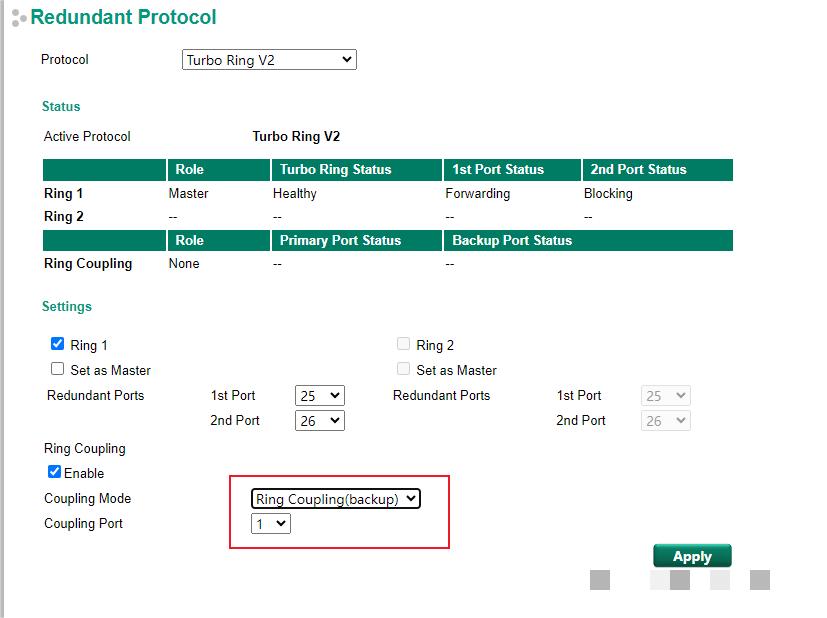The width and height of the screenshot is (827, 618).
Task: Click the Ring 2 row label in status table
Action: (63, 217)
